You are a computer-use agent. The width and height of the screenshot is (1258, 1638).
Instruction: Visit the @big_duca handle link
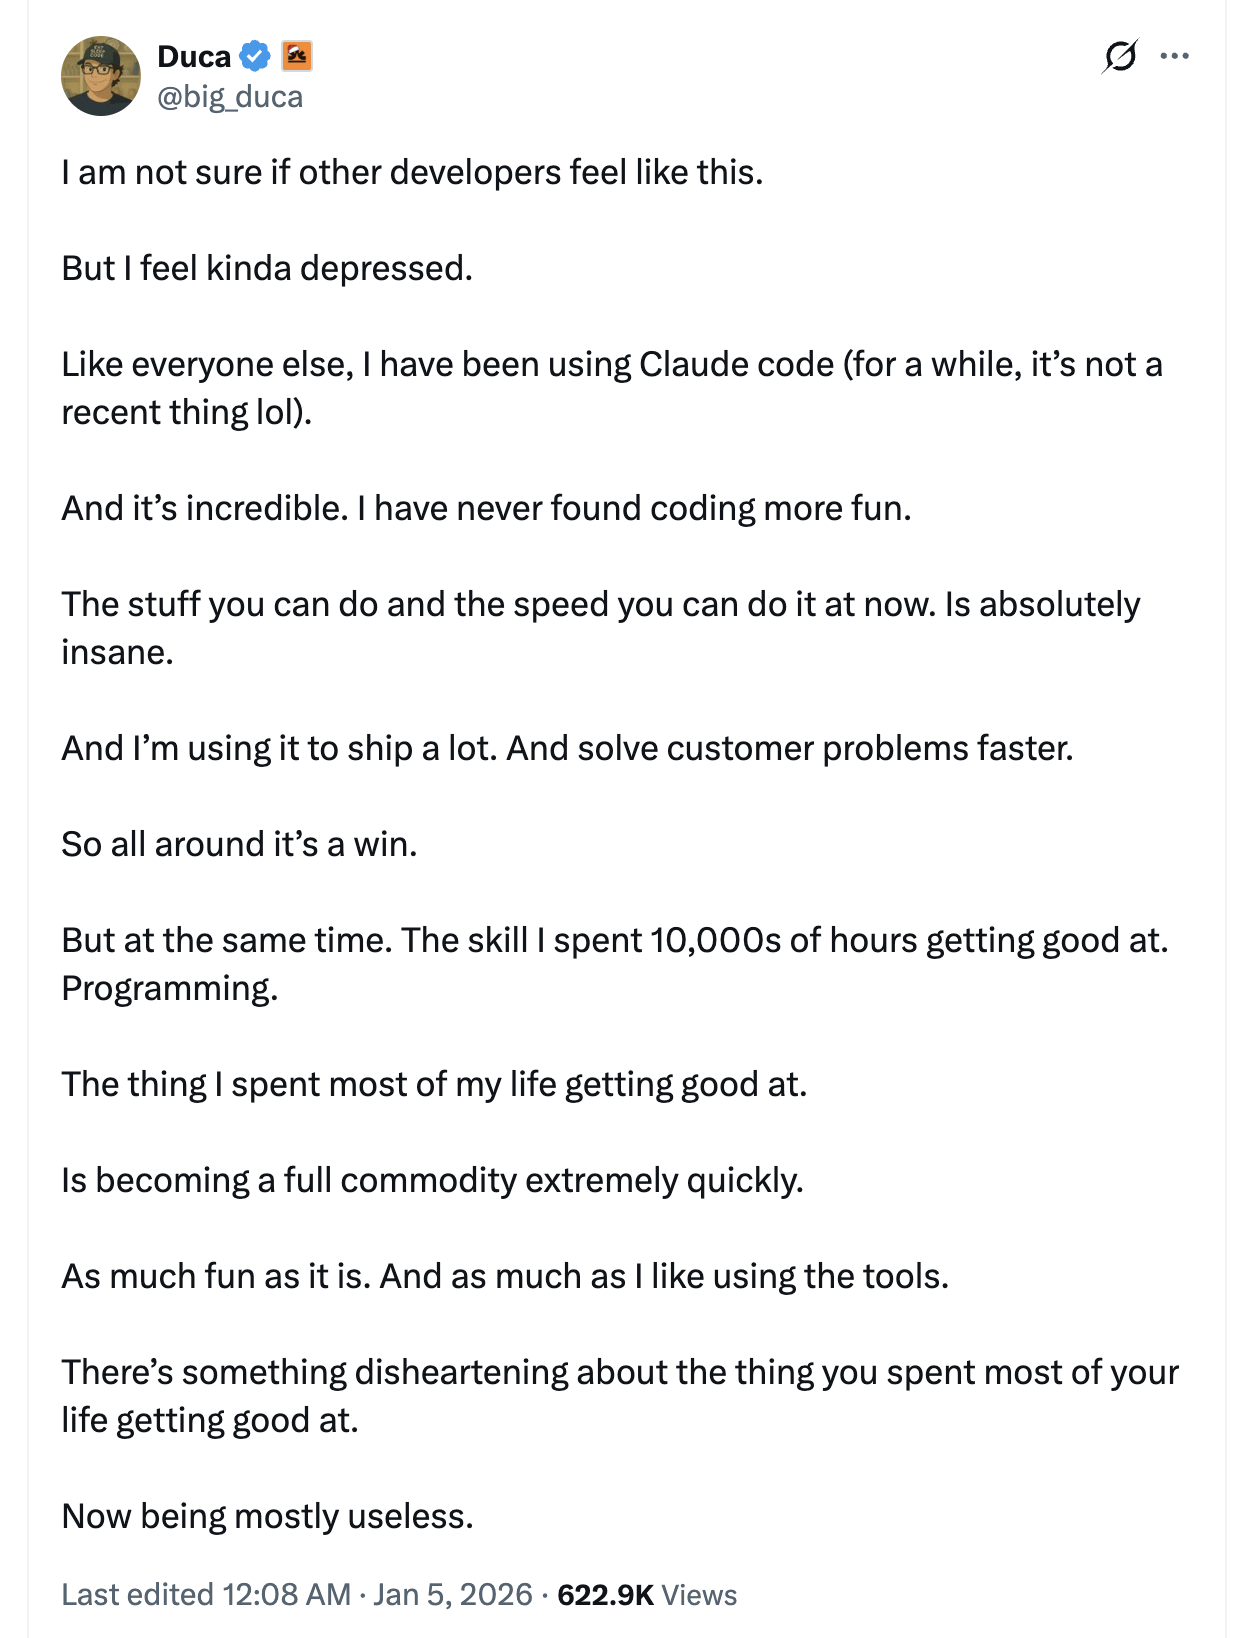230,97
